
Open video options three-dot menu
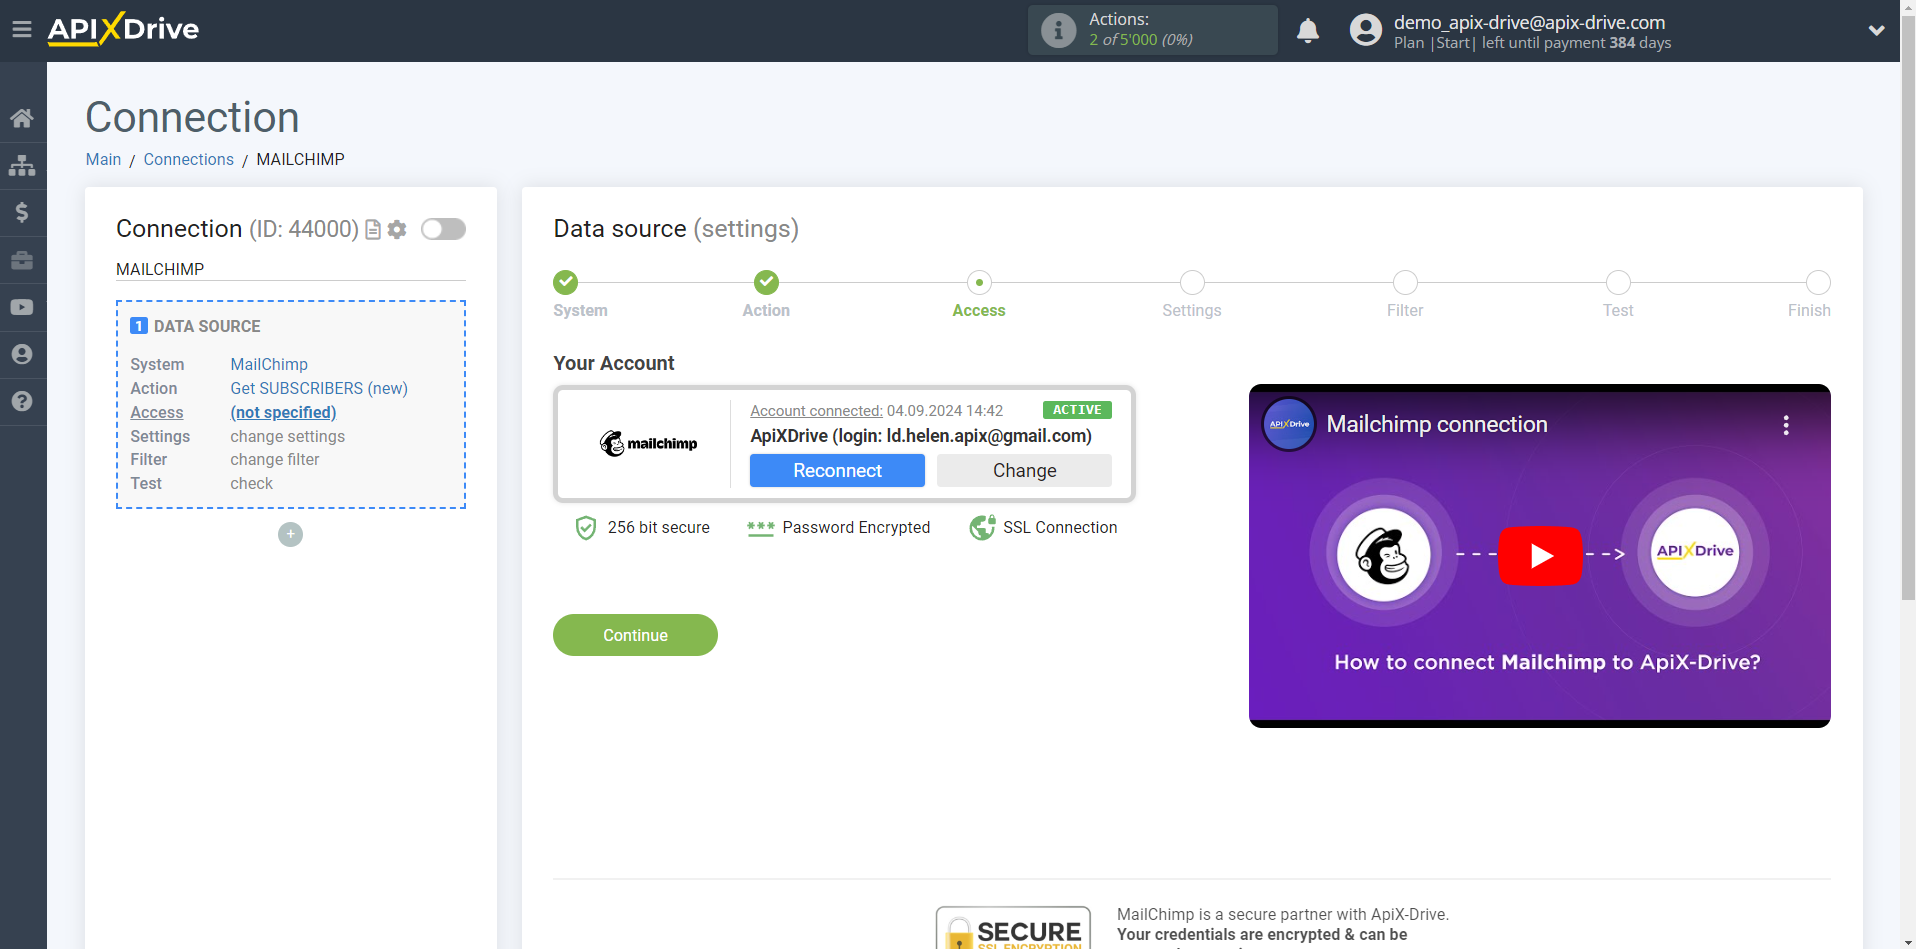pyautogui.click(x=1785, y=425)
